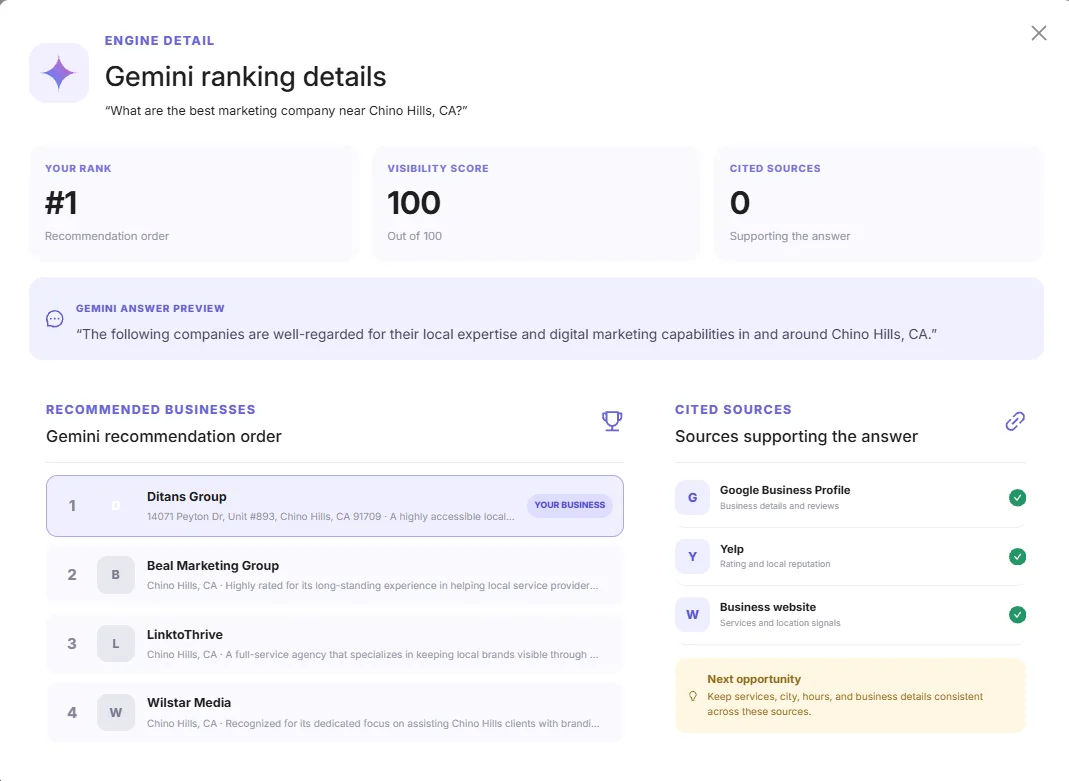The height and width of the screenshot is (781, 1069).
Task: Click Wilstar Media description text
Action: [x=373, y=723]
